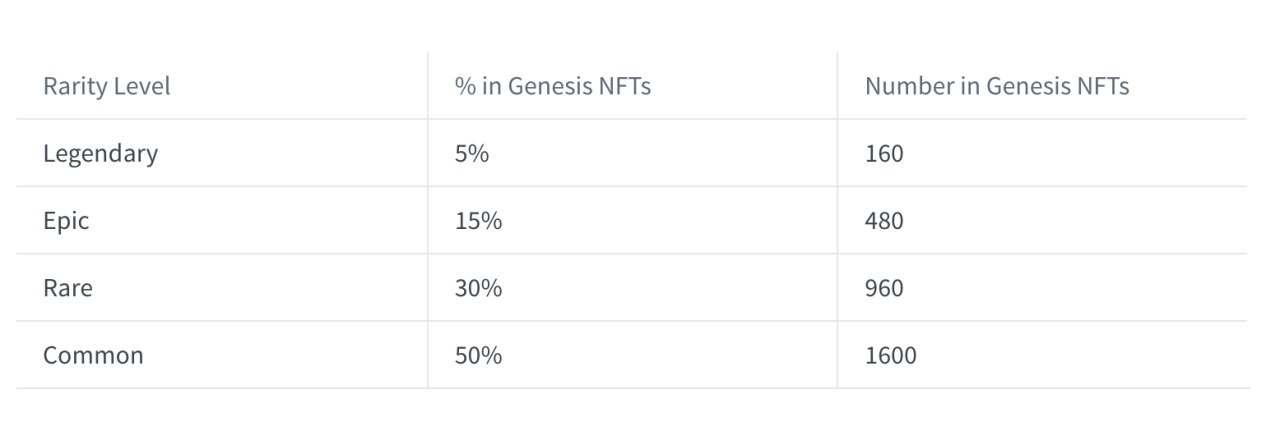Select the Epic rarity cell
Image resolution: width=1280 pixels, height=435 pixels.
[x=66, y=220]
